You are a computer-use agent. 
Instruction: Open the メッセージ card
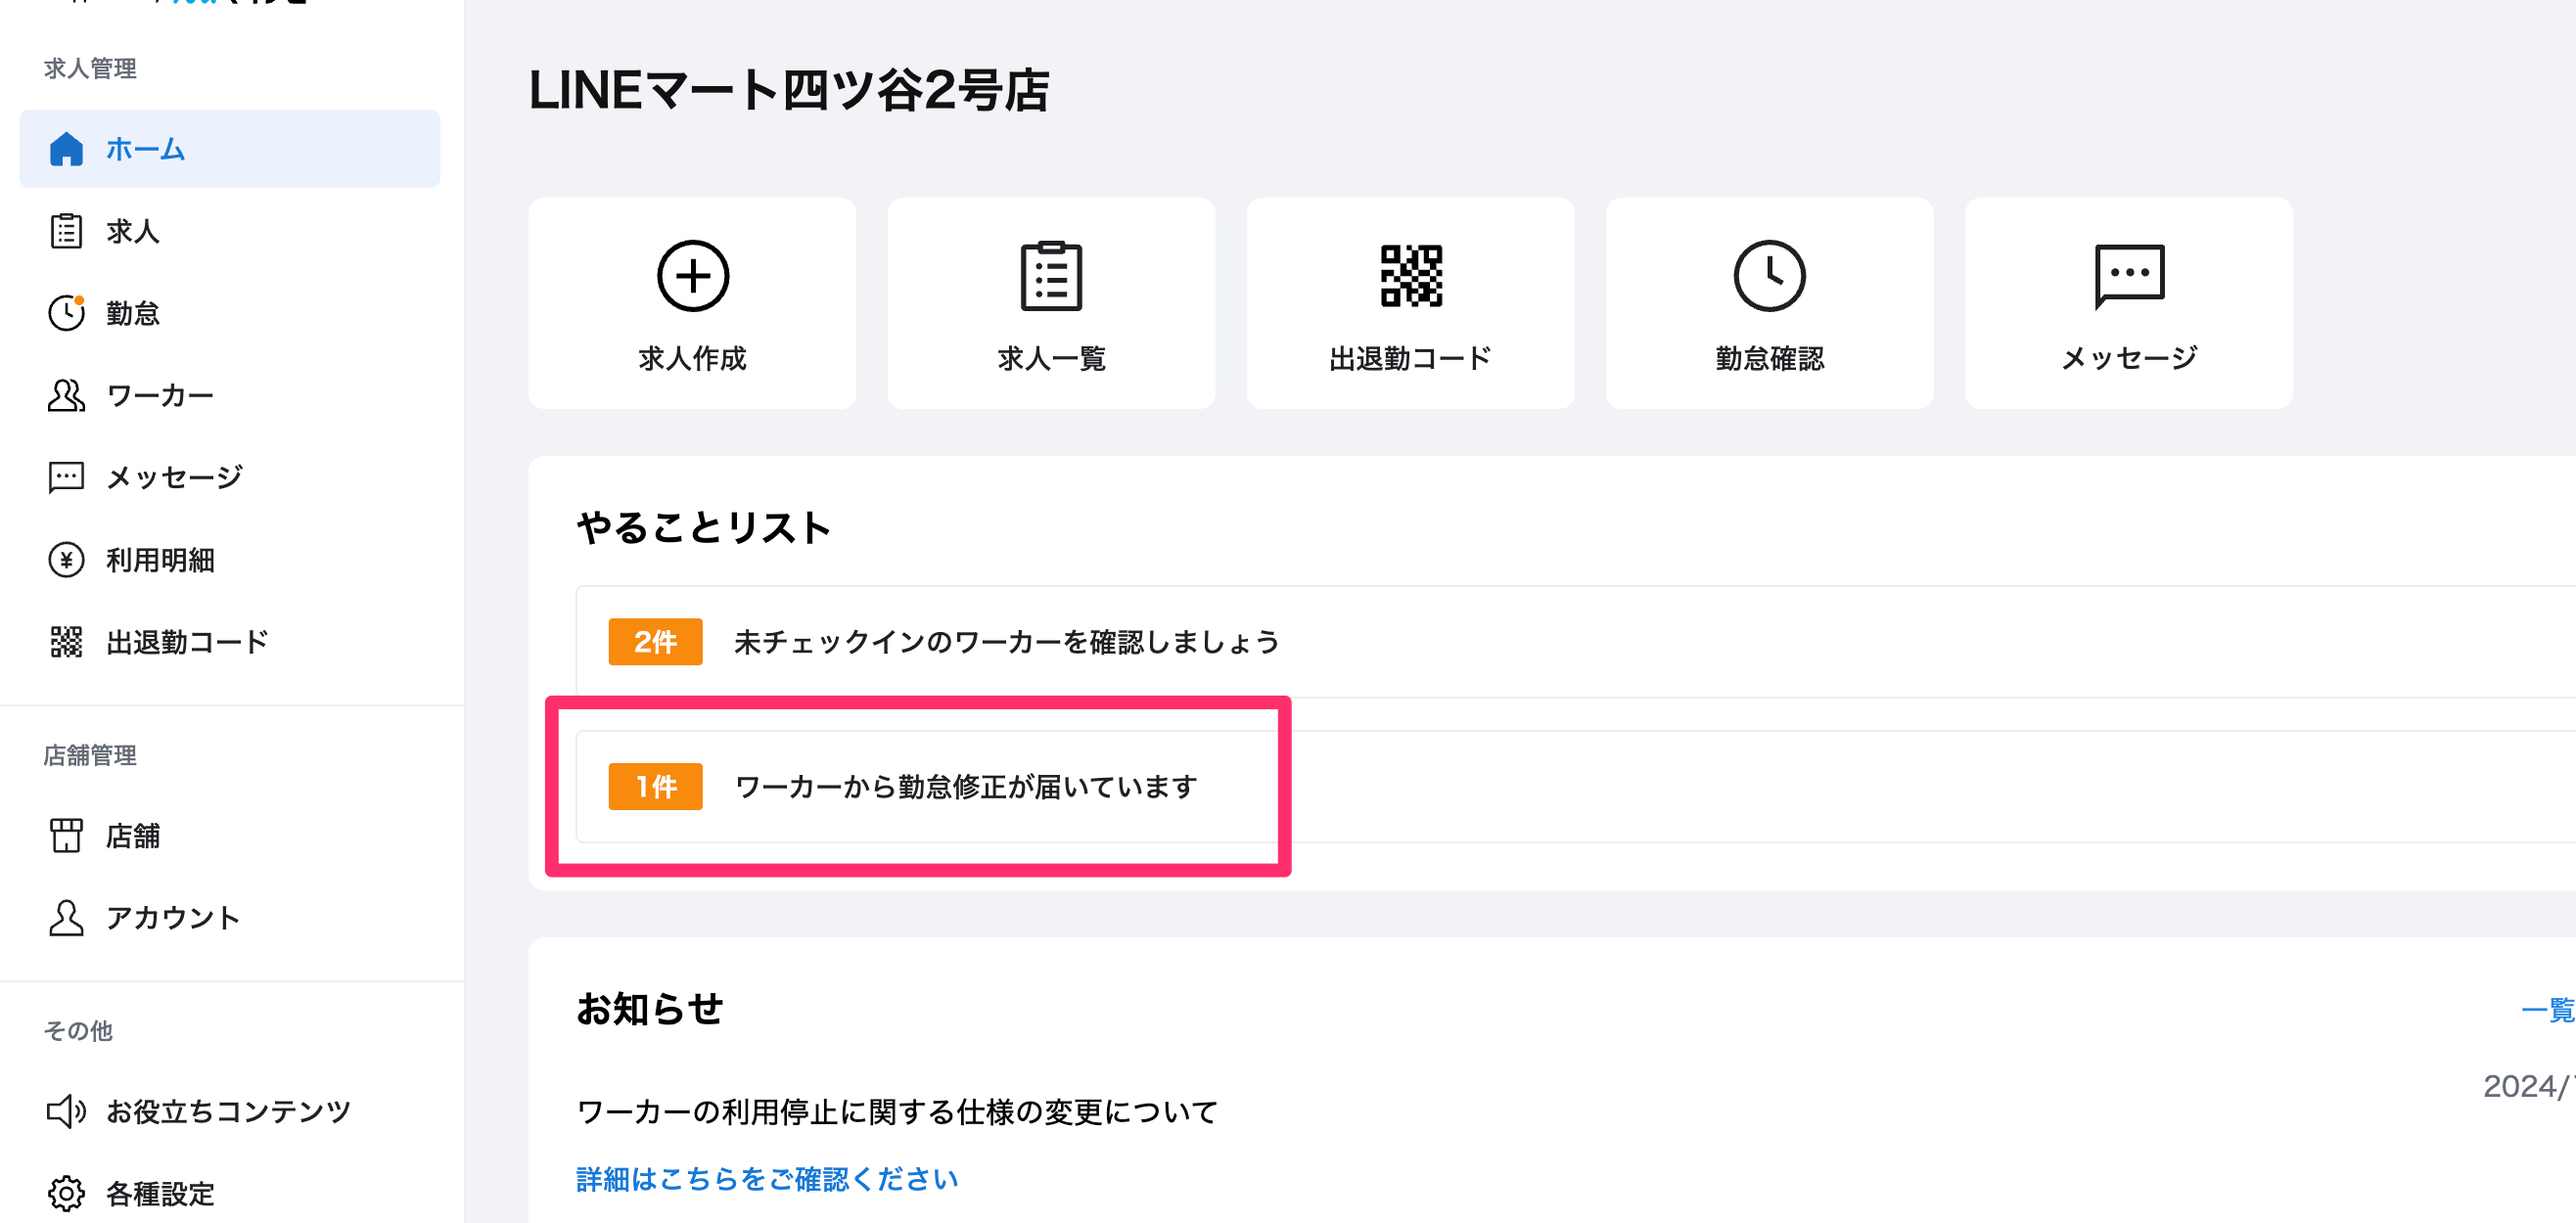2128,303
